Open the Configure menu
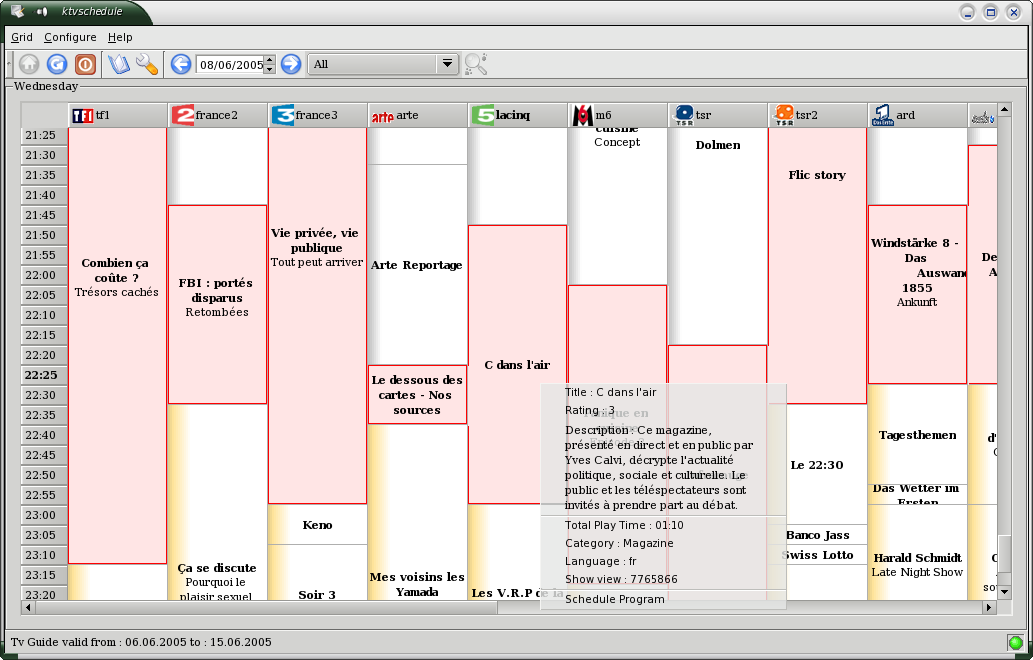The height and width of the screenshot is (660, 1033). click(70, 38)
